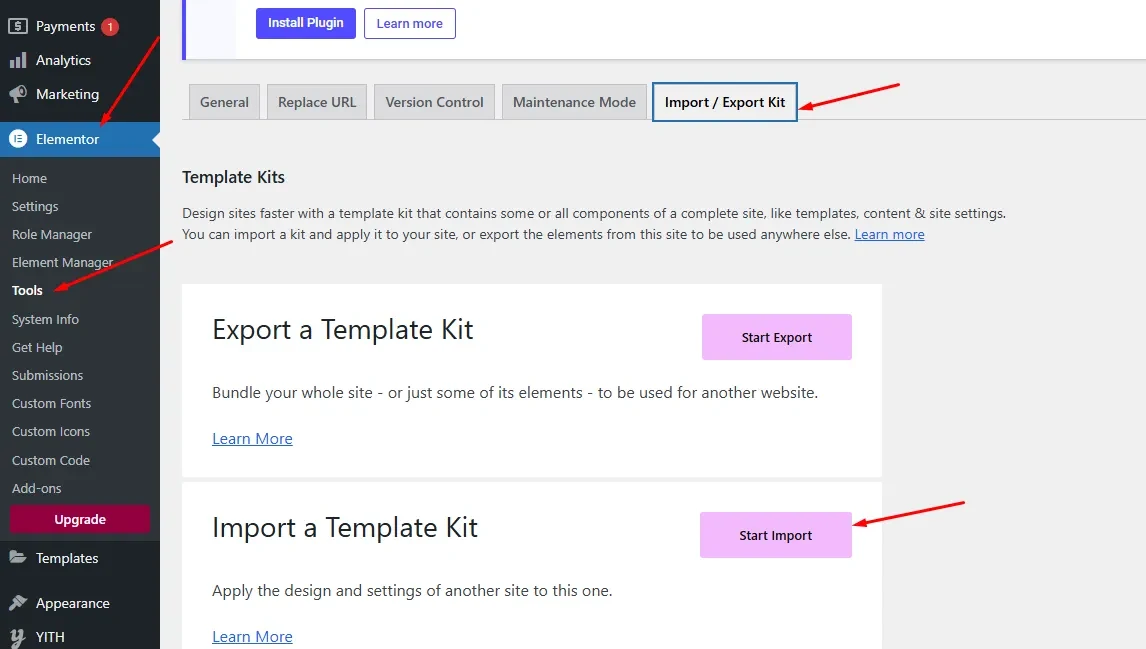1146x649 pixels.
Task: Click the Template Kits heading
Action: (x=233, y=177)
